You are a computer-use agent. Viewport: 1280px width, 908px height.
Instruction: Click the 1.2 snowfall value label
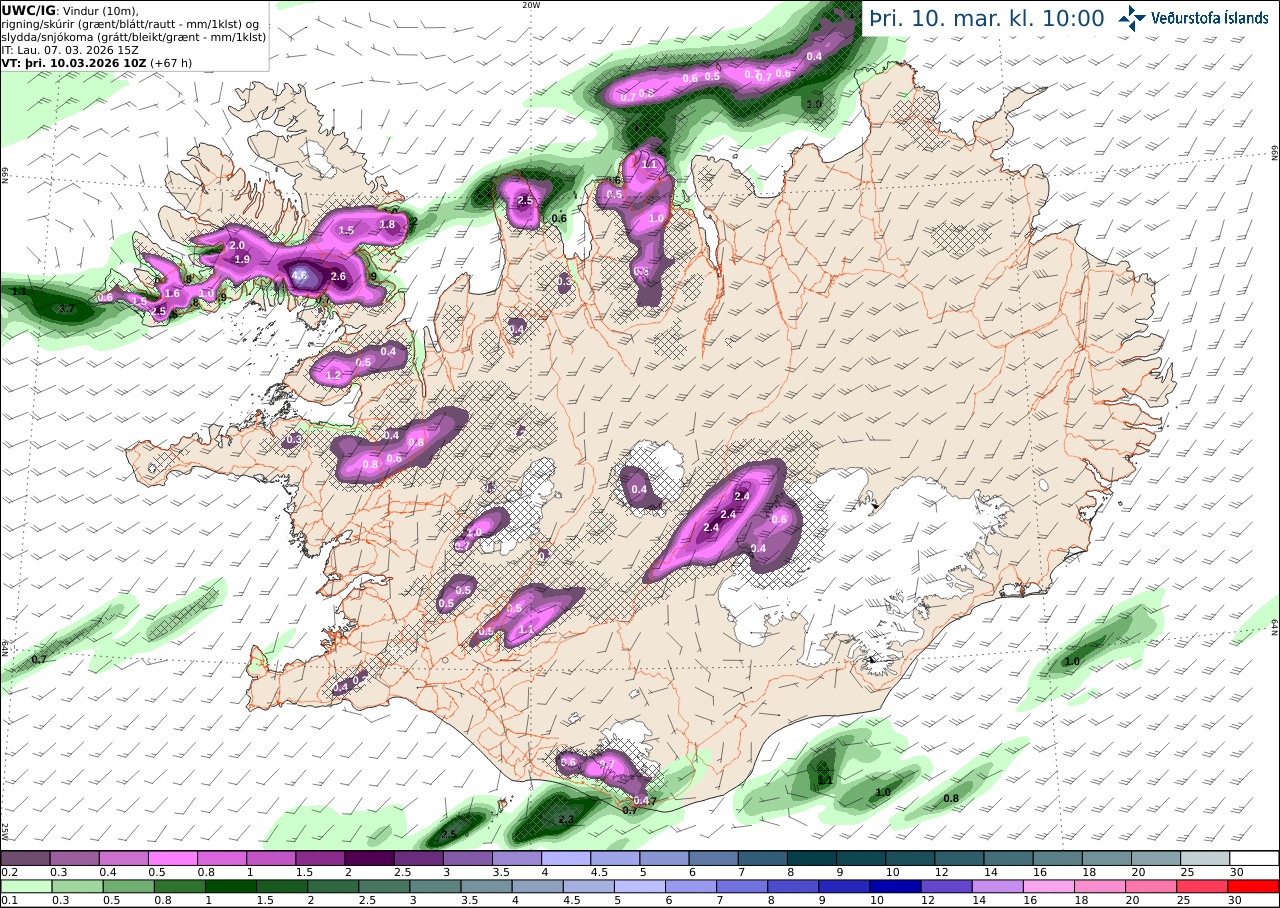[334, 375]
